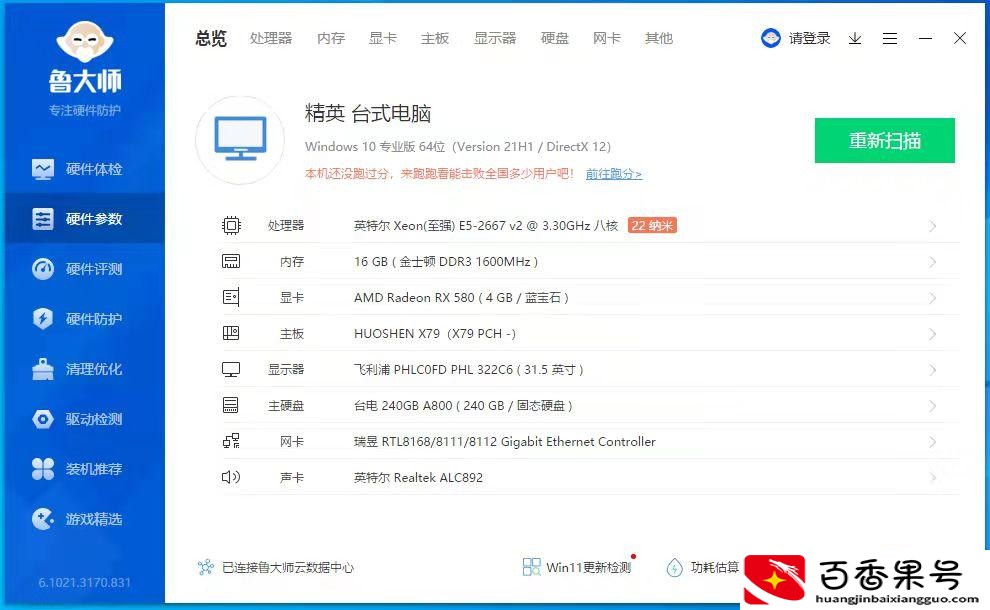Click the large desktop computer icon

(240, 140)
